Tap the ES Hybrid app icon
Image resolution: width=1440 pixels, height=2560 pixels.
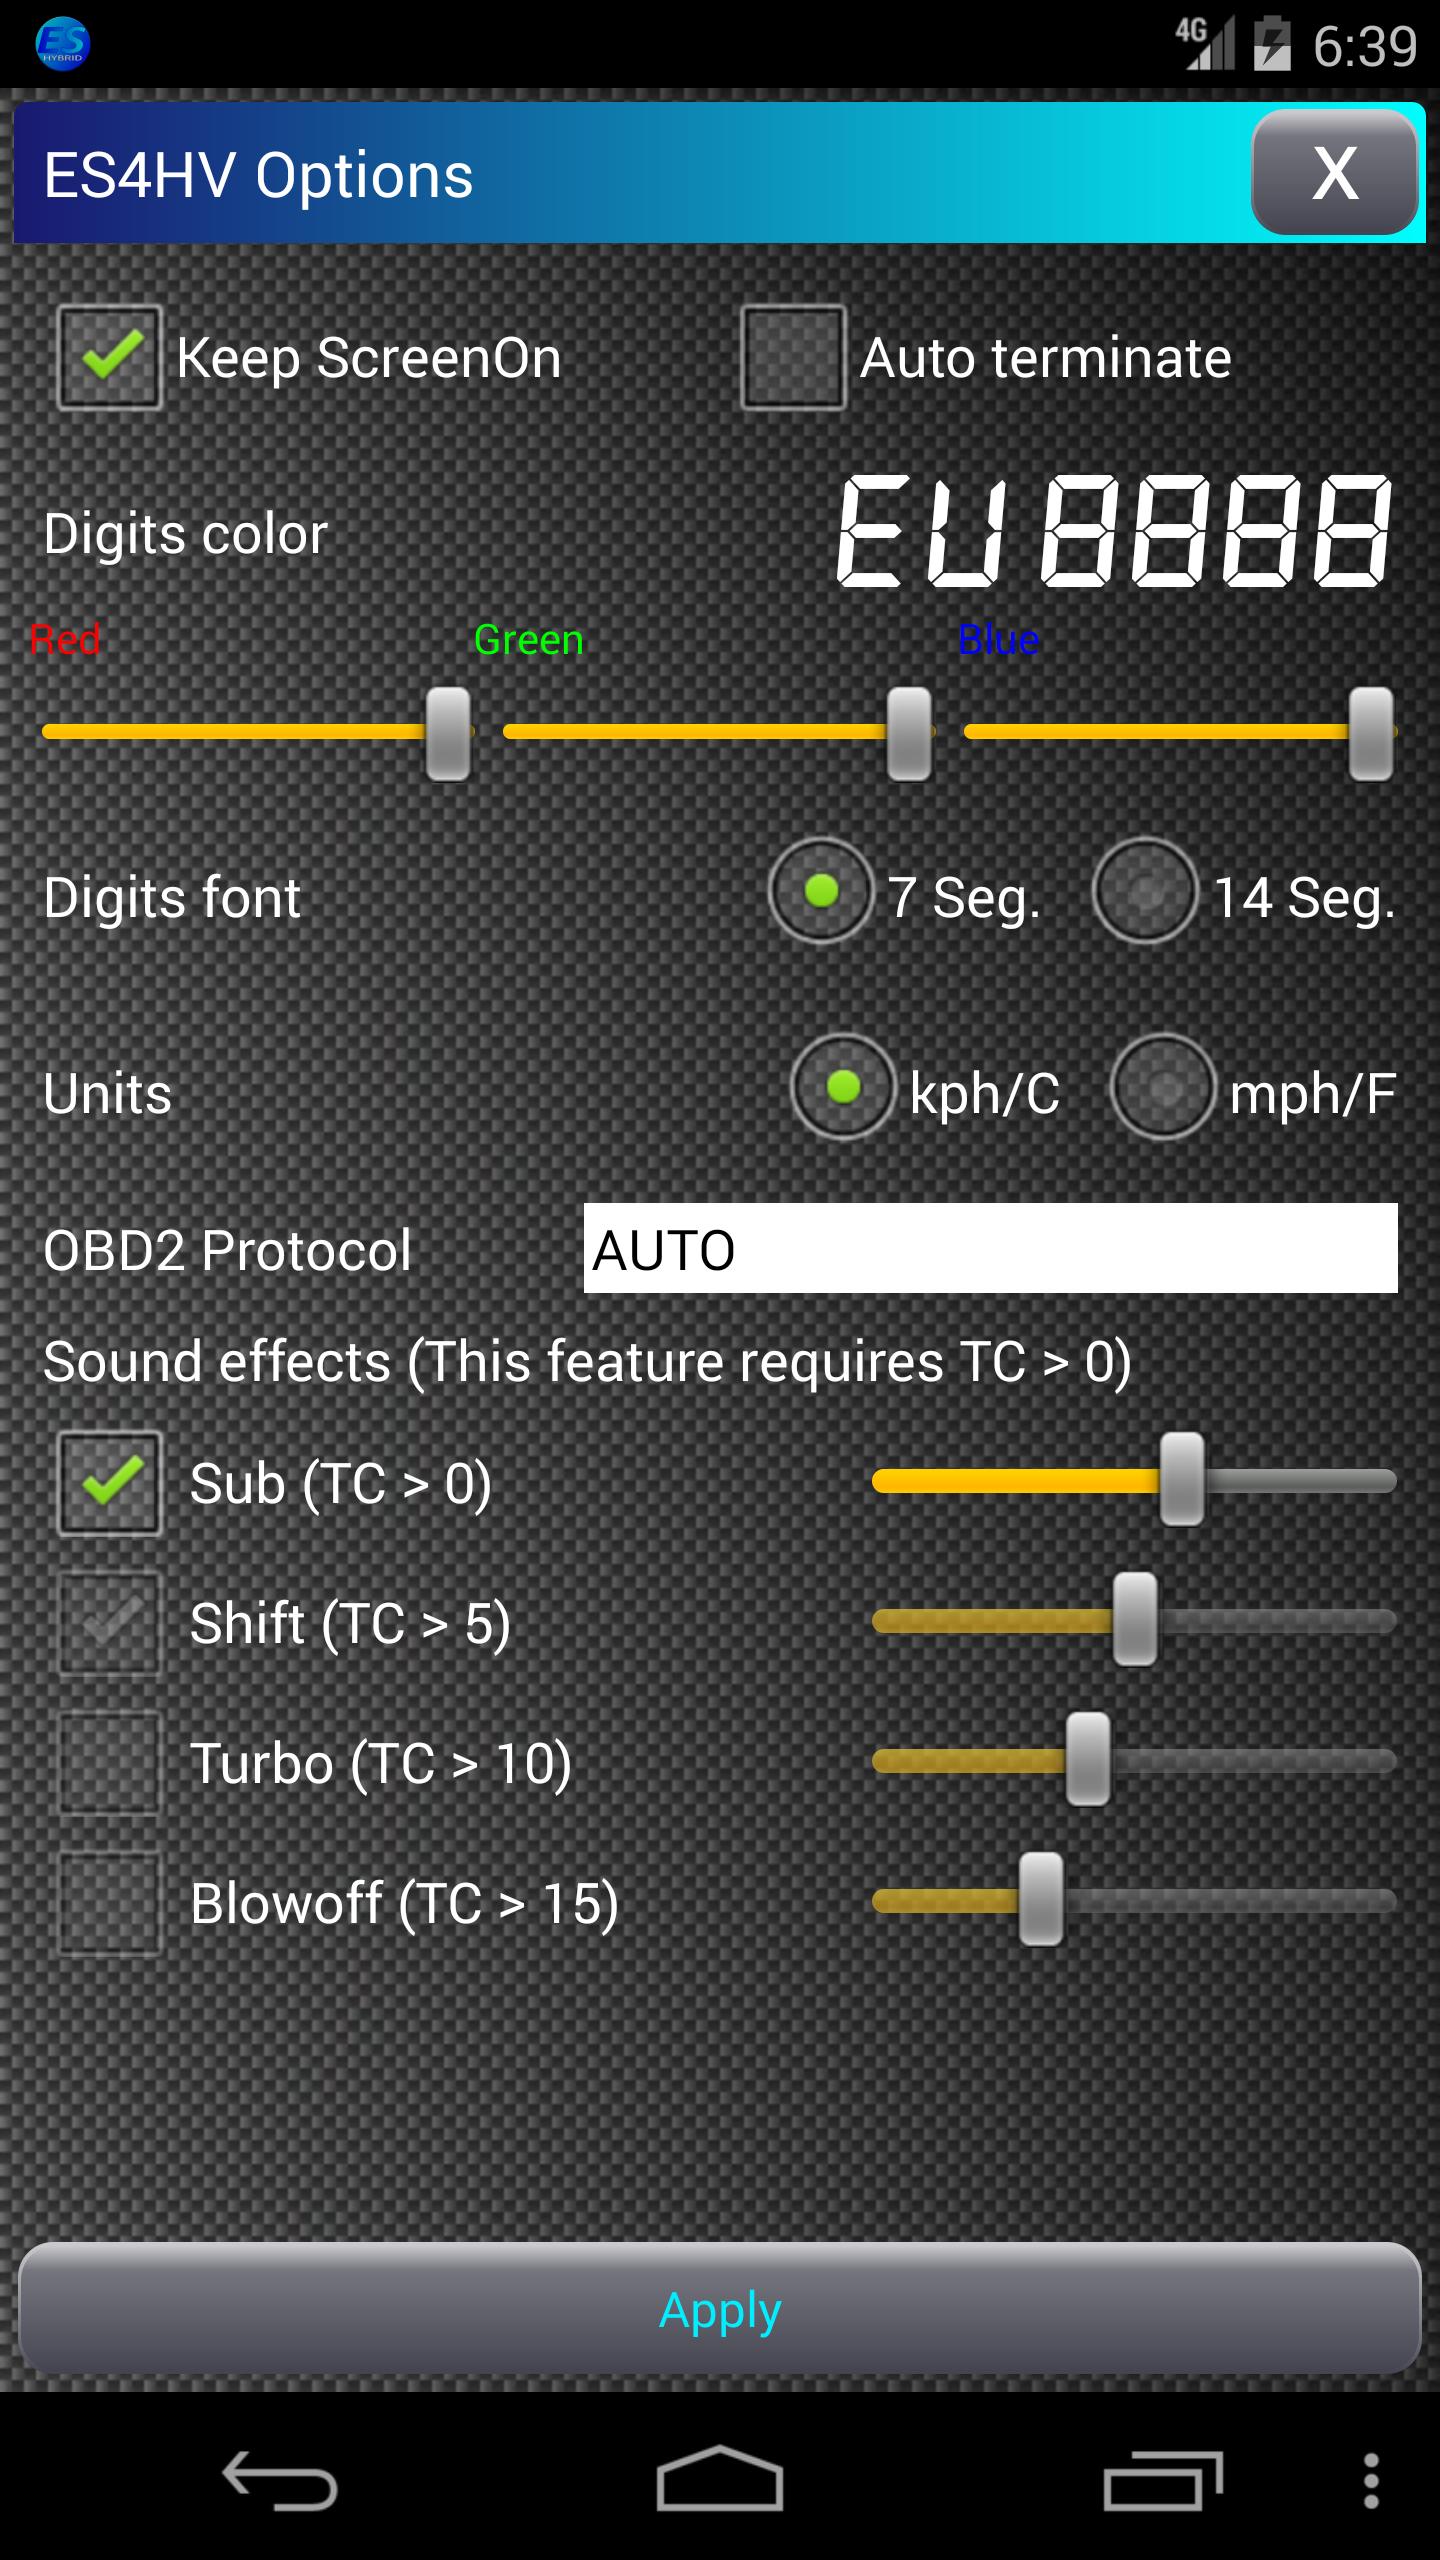click(x=62, y=44)
